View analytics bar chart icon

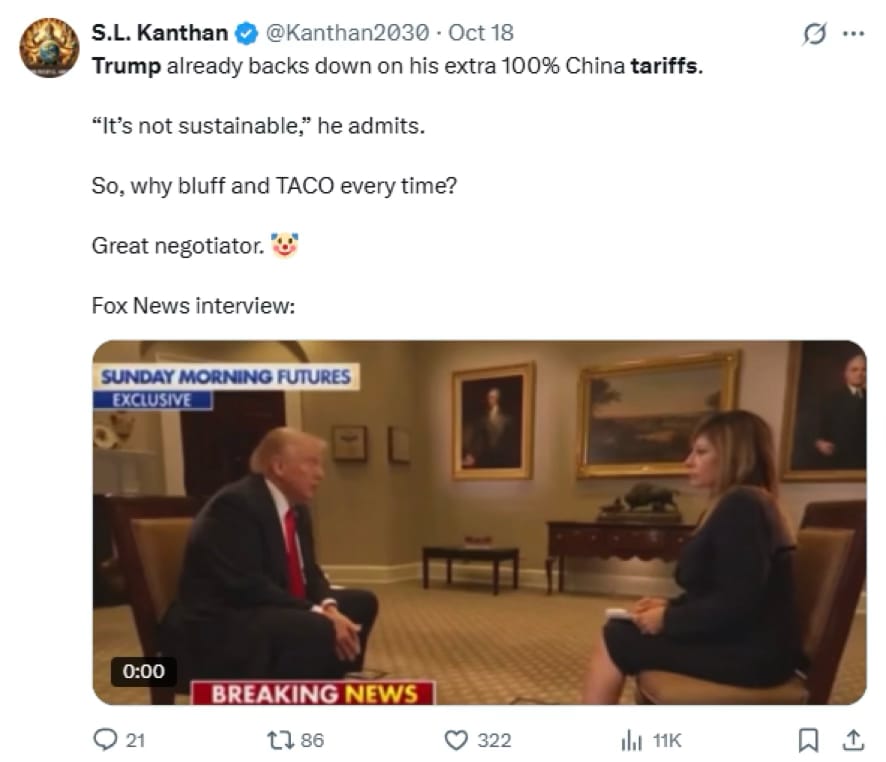631,740
